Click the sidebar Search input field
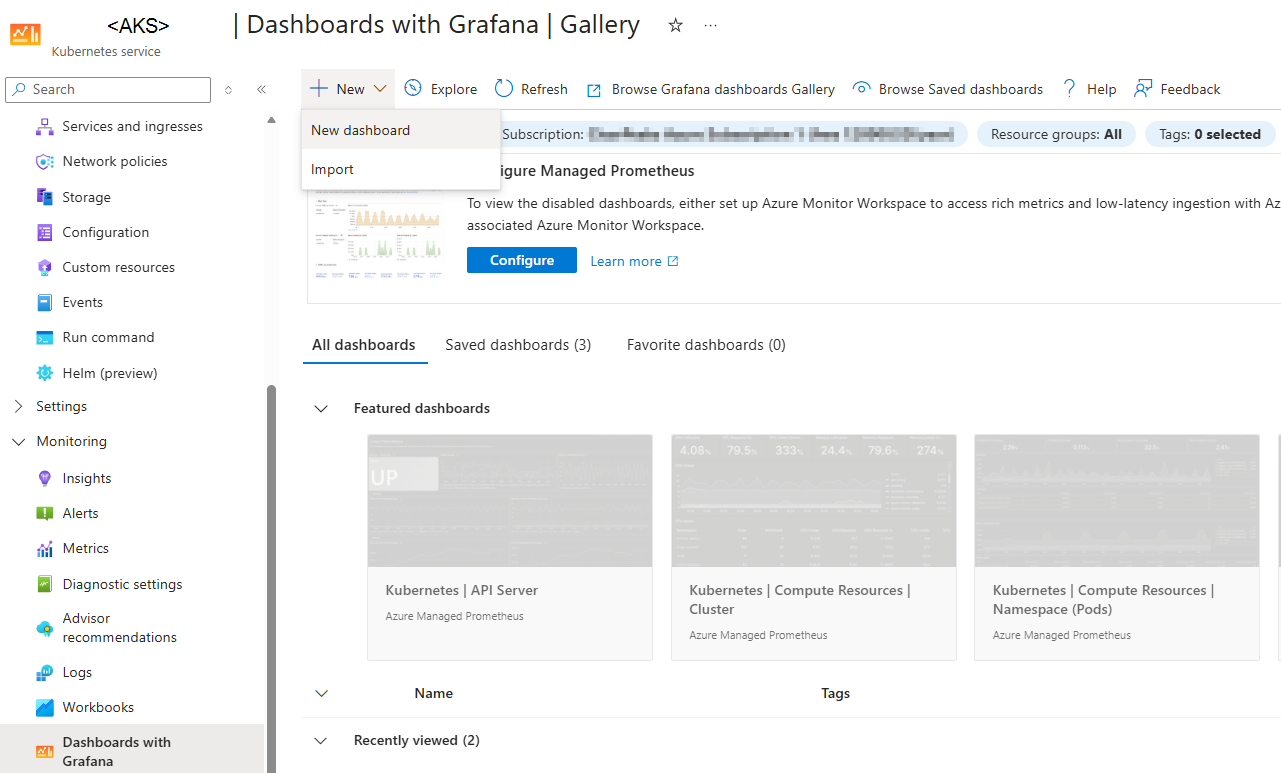Screen dimensions: 1281x773 108,89
